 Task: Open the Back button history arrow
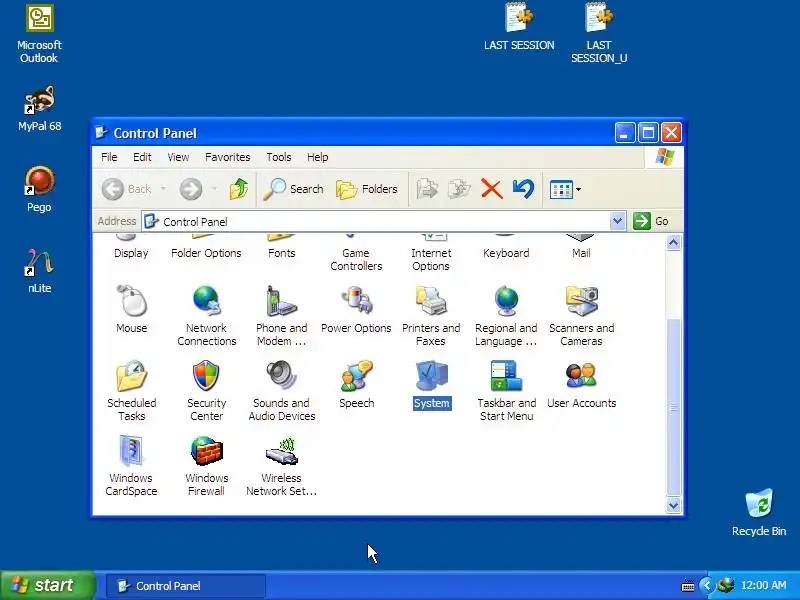click(x=163, y=189)
